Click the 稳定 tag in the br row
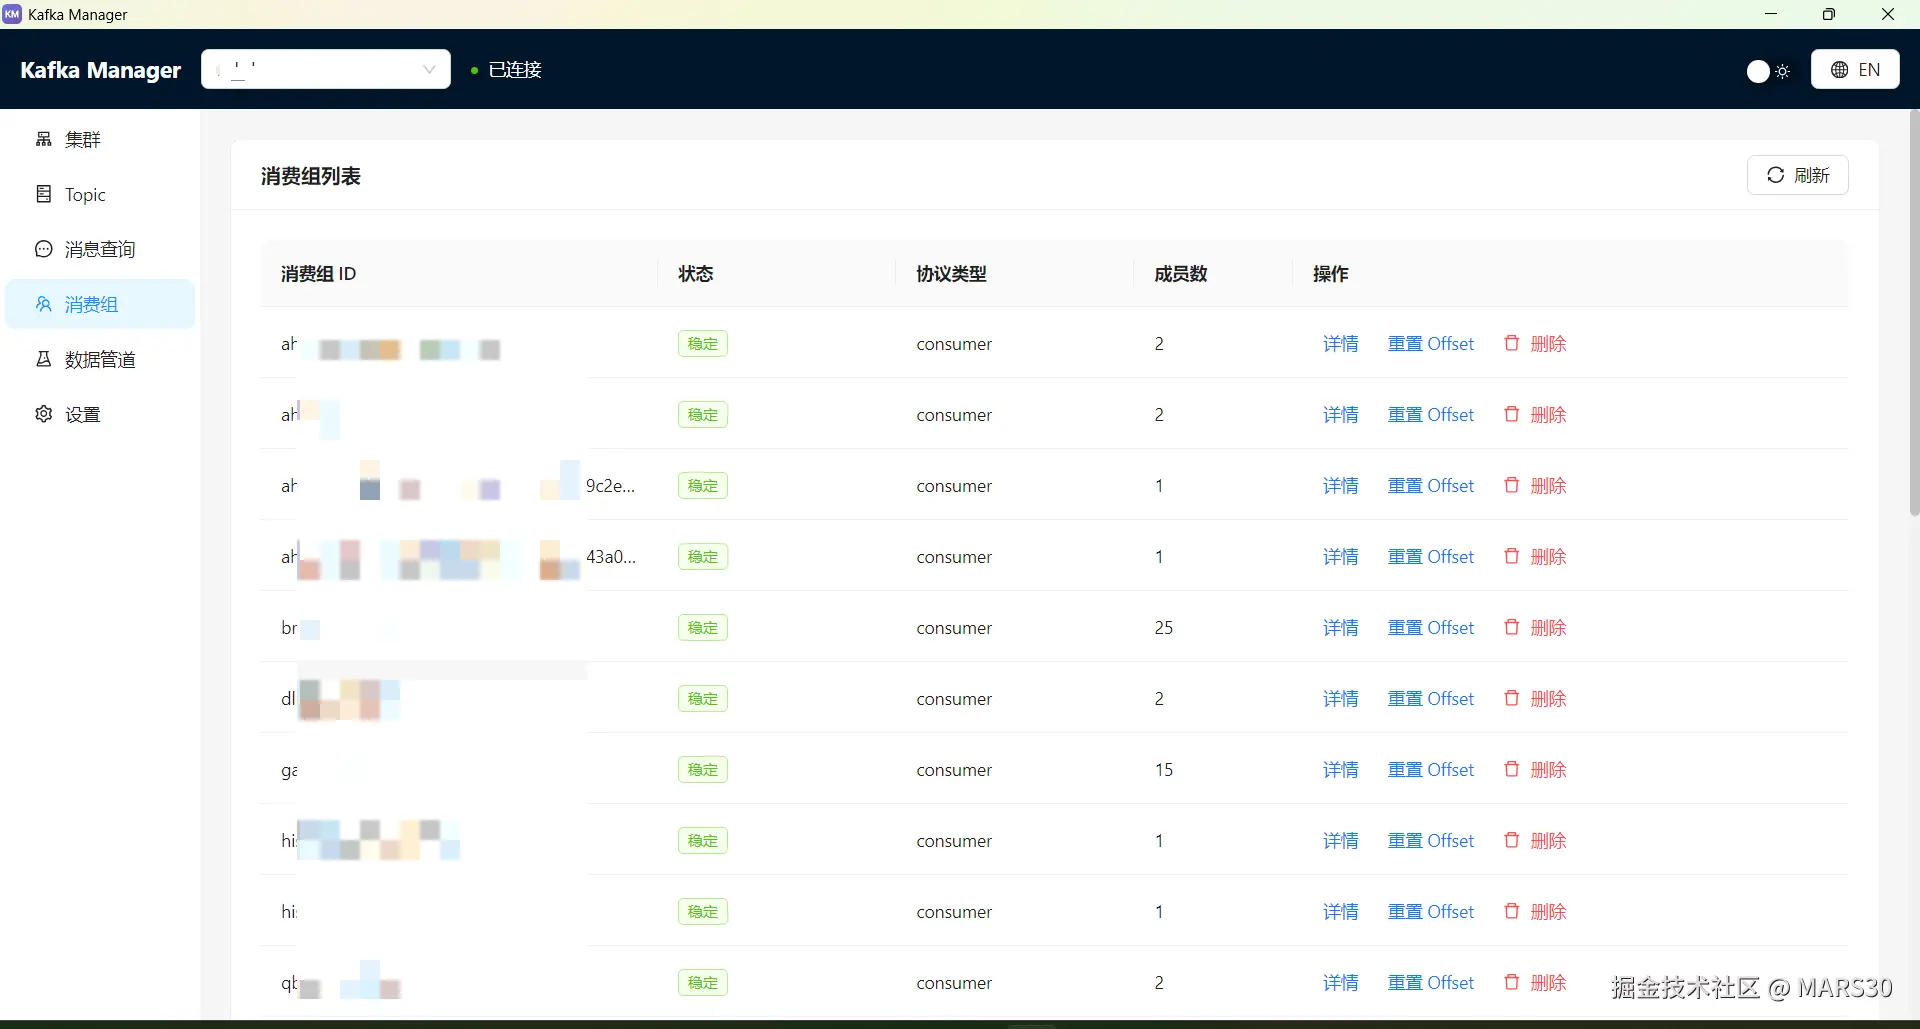This screenshot has height=1029, width=1920. click(x=703, y=628)
